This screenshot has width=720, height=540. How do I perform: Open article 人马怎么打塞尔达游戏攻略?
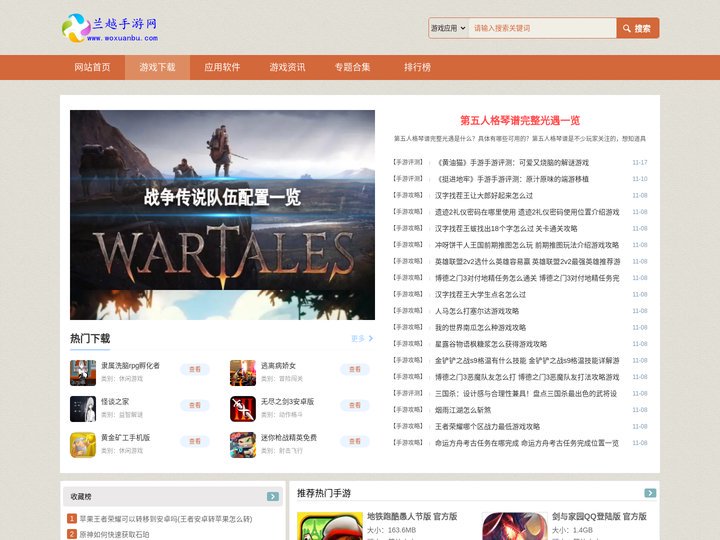pos(477,311)
